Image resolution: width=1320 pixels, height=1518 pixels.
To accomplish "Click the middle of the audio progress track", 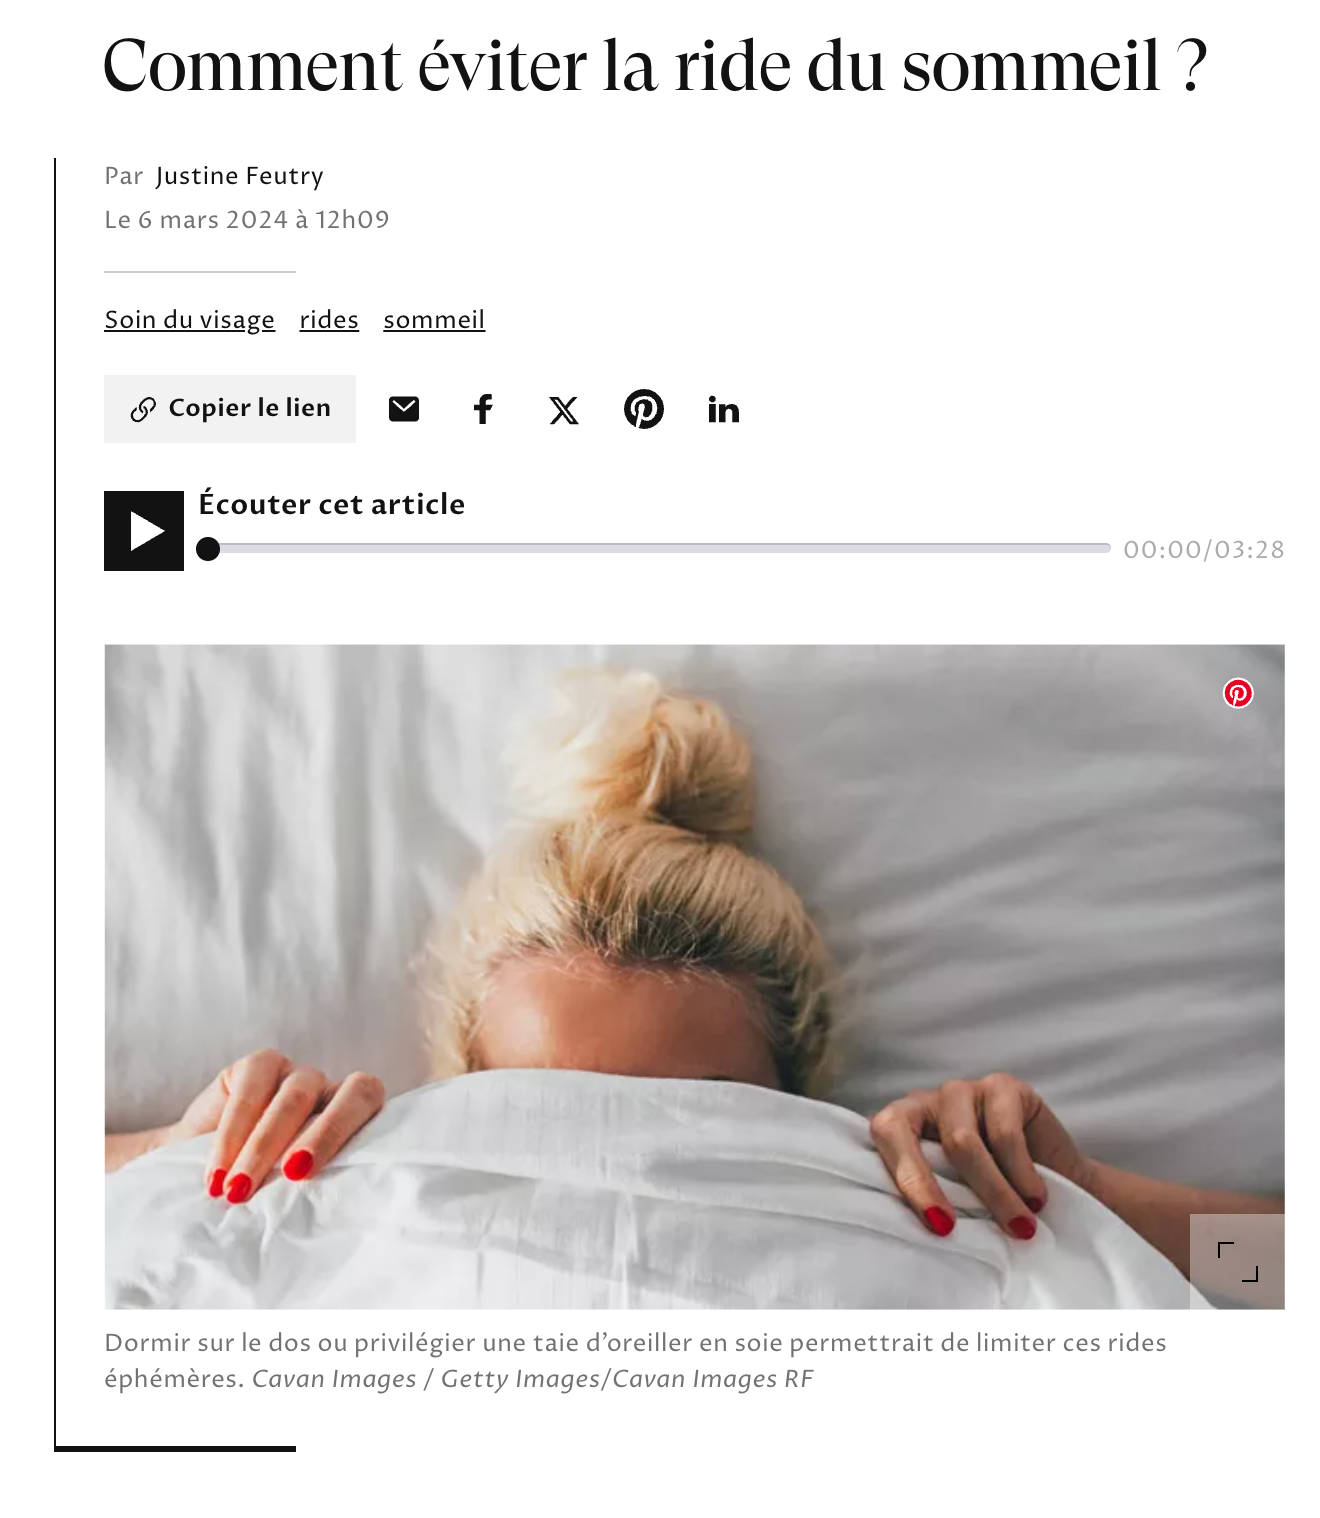I will tap(658, 548).
